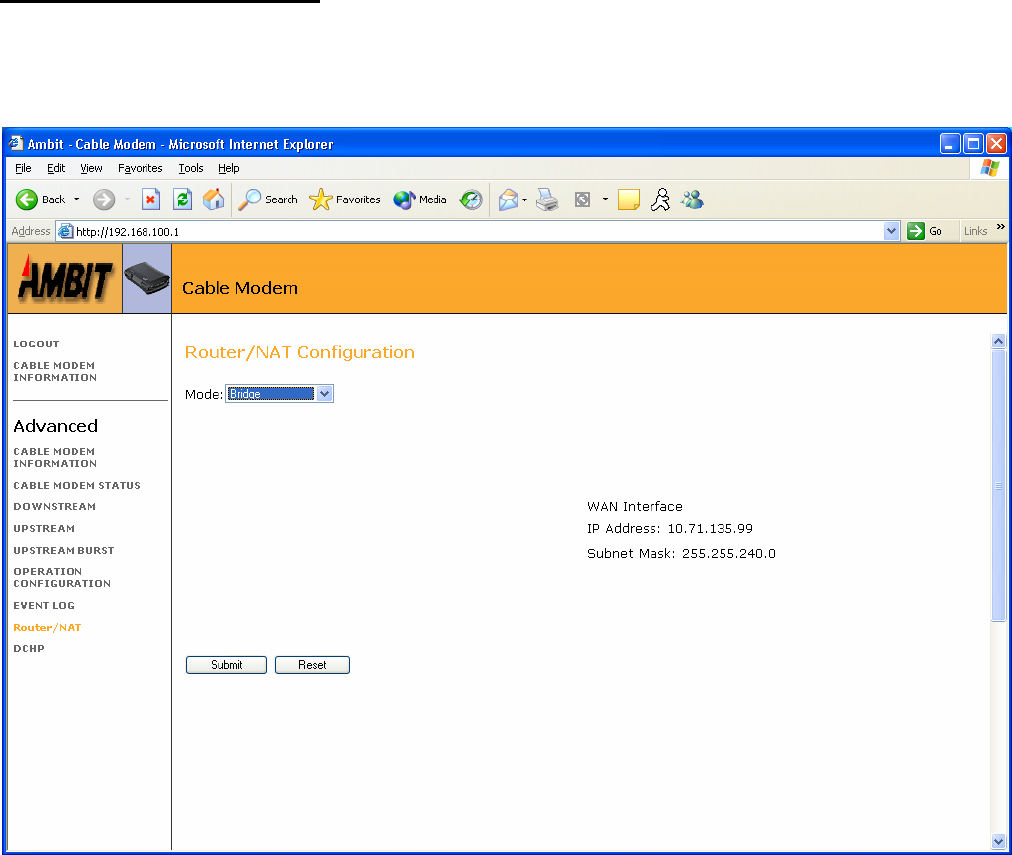The height and width of the screenshot is (855, 1012).
Task: Click the green Go button
Action: pyautogui.click(x=925, y=231)
